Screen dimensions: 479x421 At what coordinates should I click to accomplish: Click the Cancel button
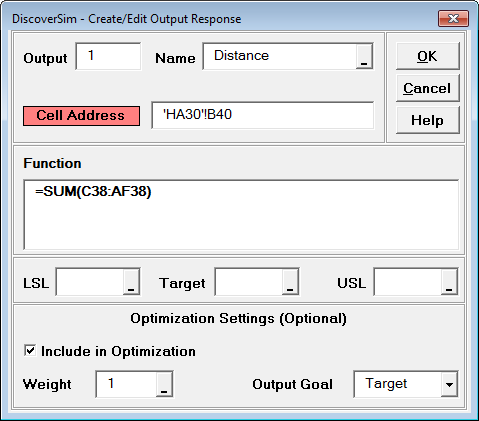pyautogui.click(x=427, y=88)
